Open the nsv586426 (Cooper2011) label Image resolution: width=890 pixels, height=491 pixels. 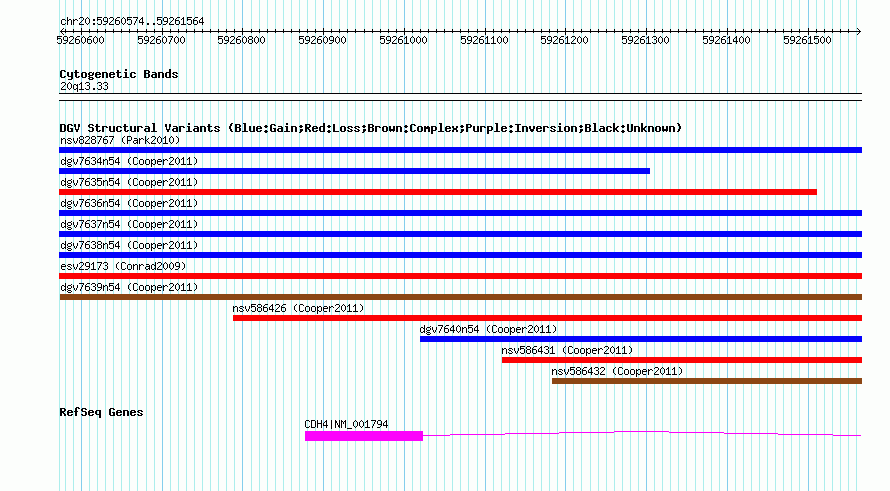pyautogui.click(x=298, y=308)
